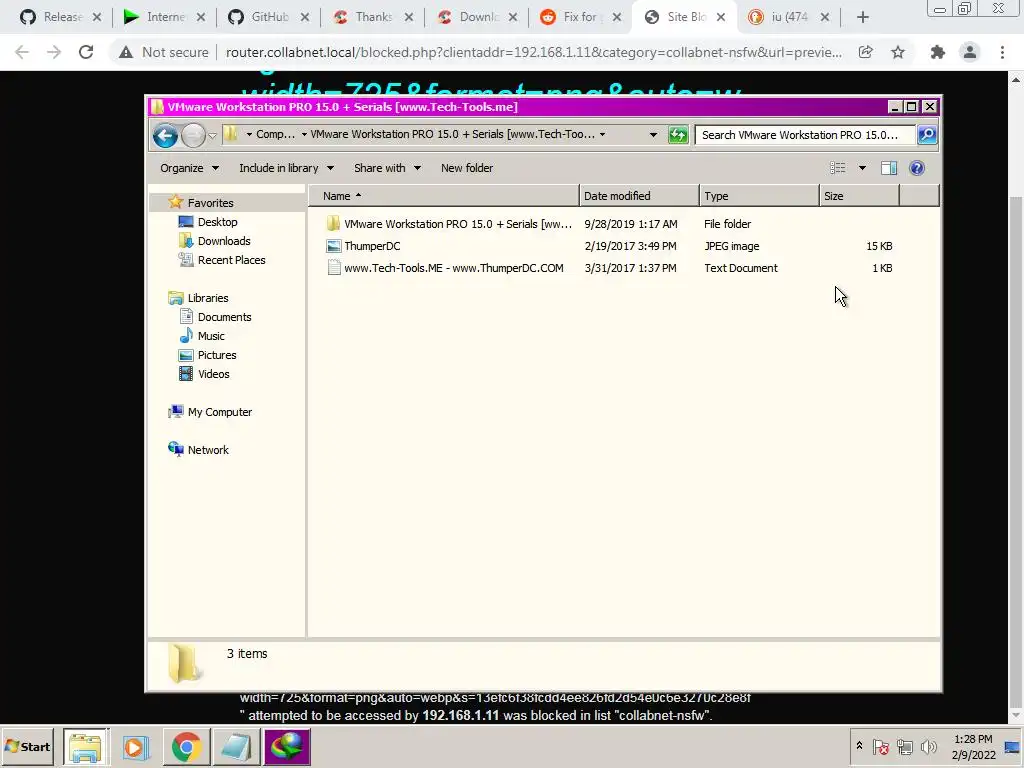Open the Share with menu

coord(387,168)
